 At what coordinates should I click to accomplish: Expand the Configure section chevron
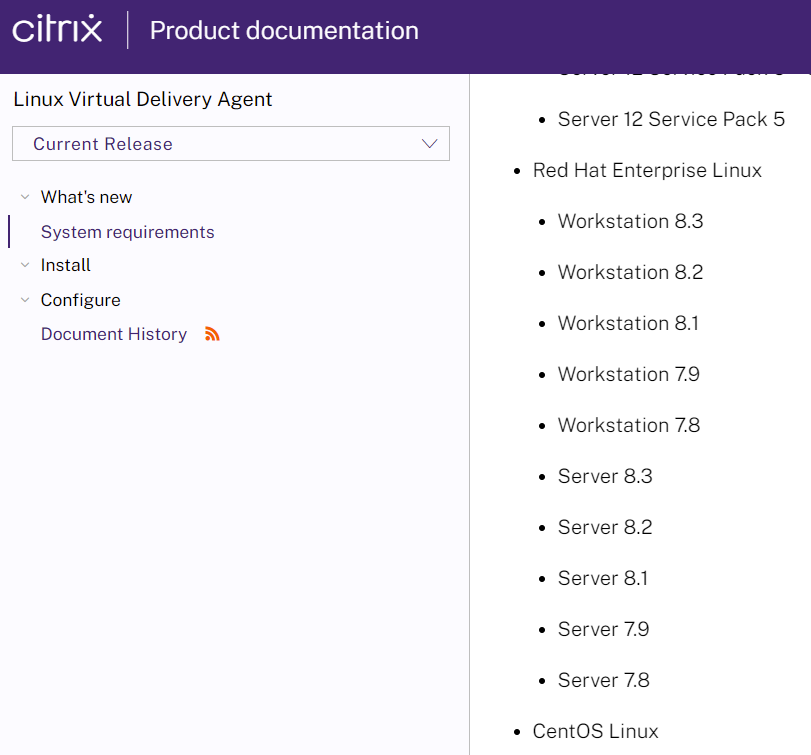click(x=25, y=300)
